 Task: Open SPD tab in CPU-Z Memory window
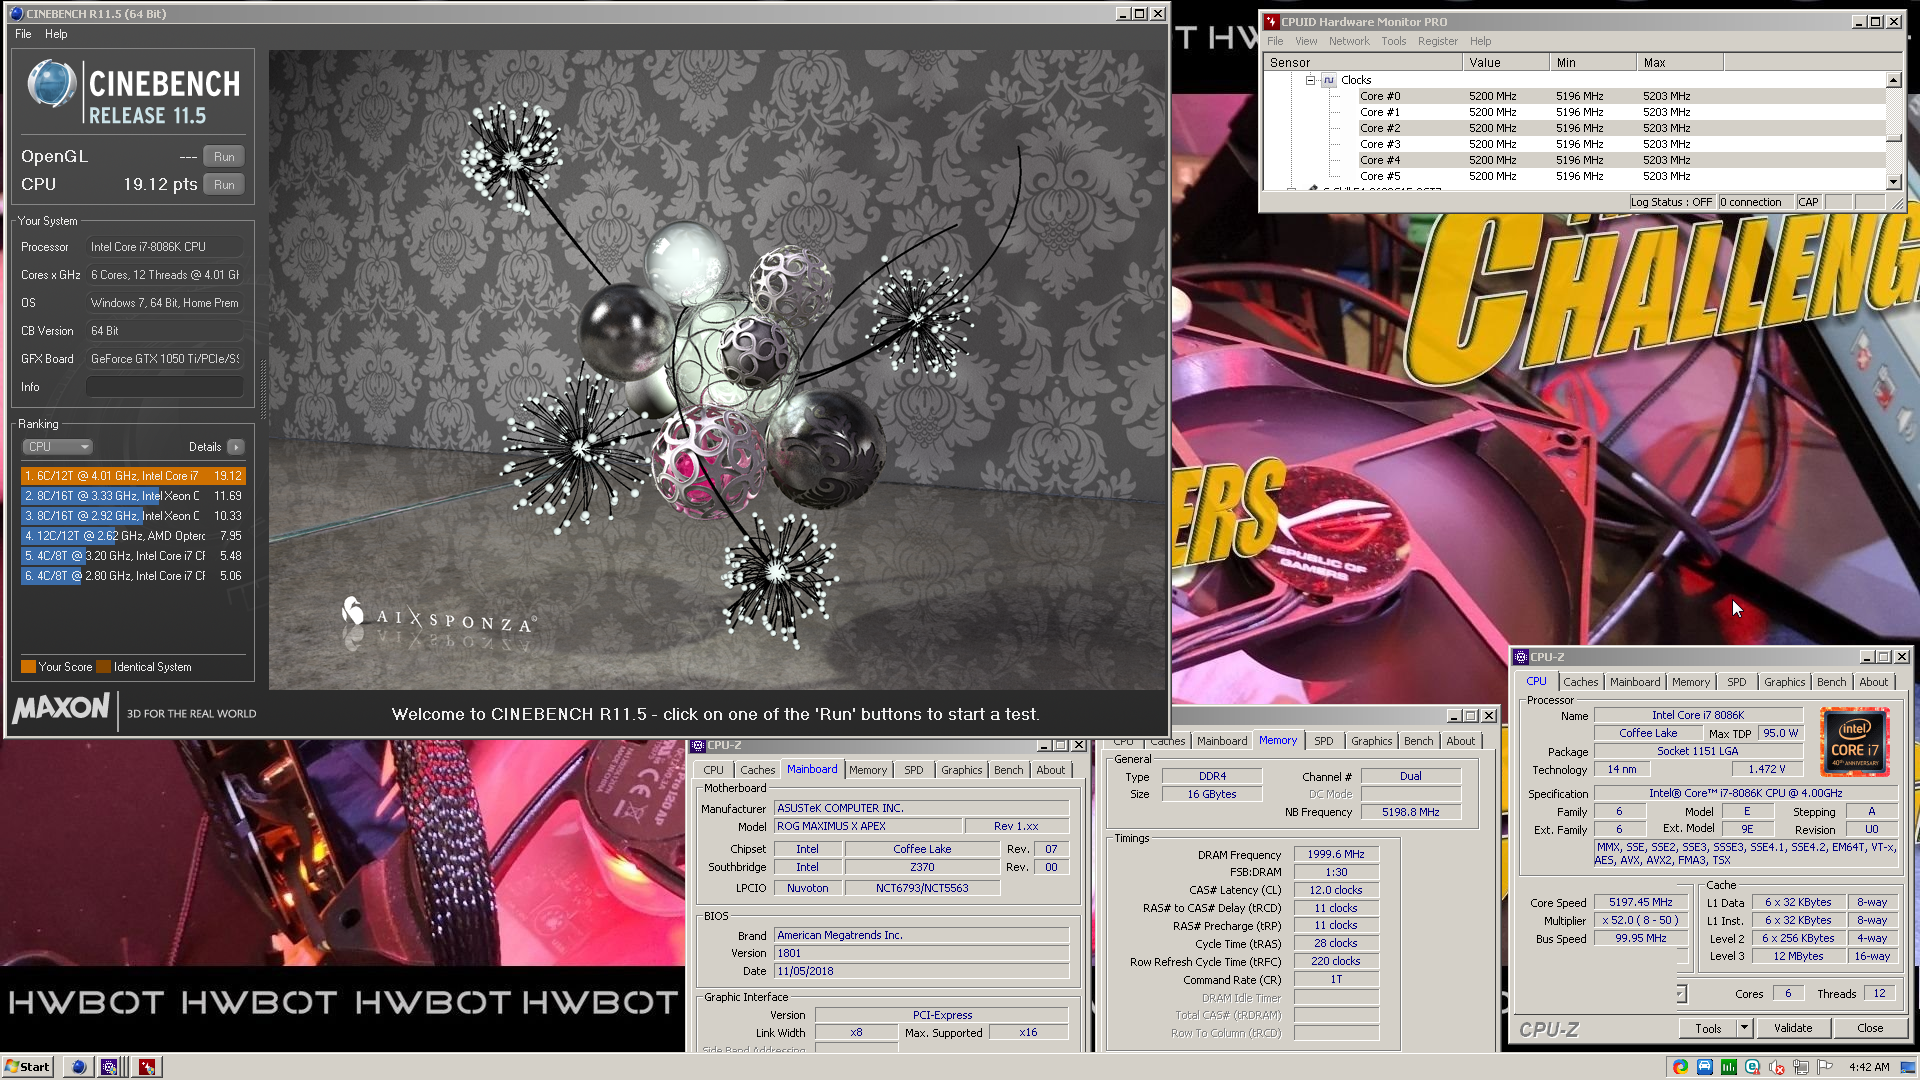click(x=1323, y=741)
